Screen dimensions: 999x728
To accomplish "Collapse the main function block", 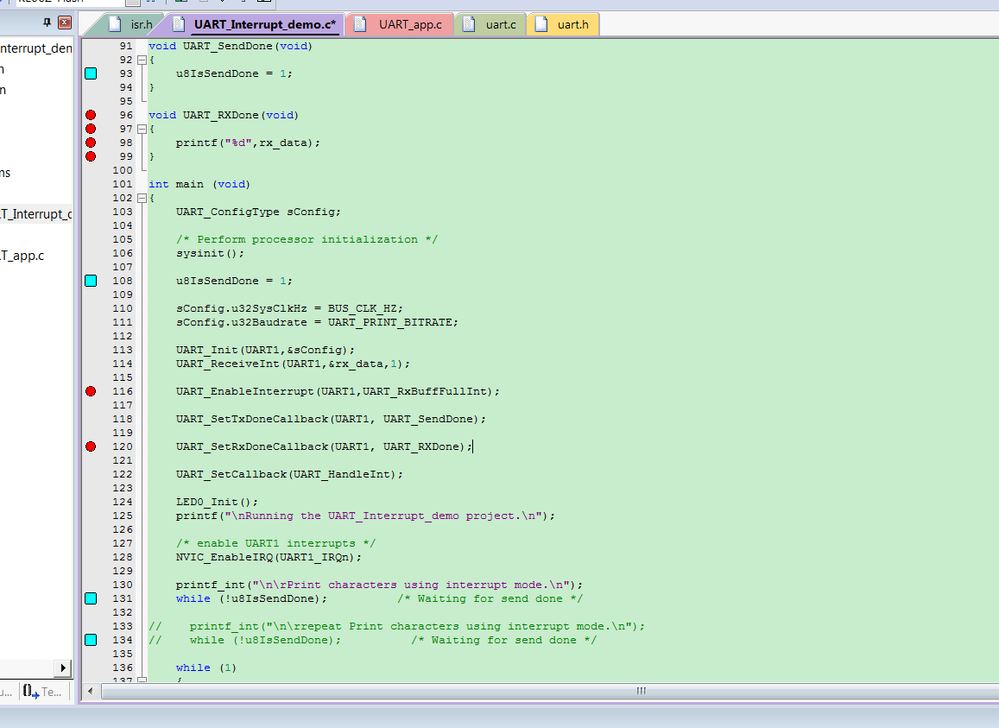I will coord(142,198).
